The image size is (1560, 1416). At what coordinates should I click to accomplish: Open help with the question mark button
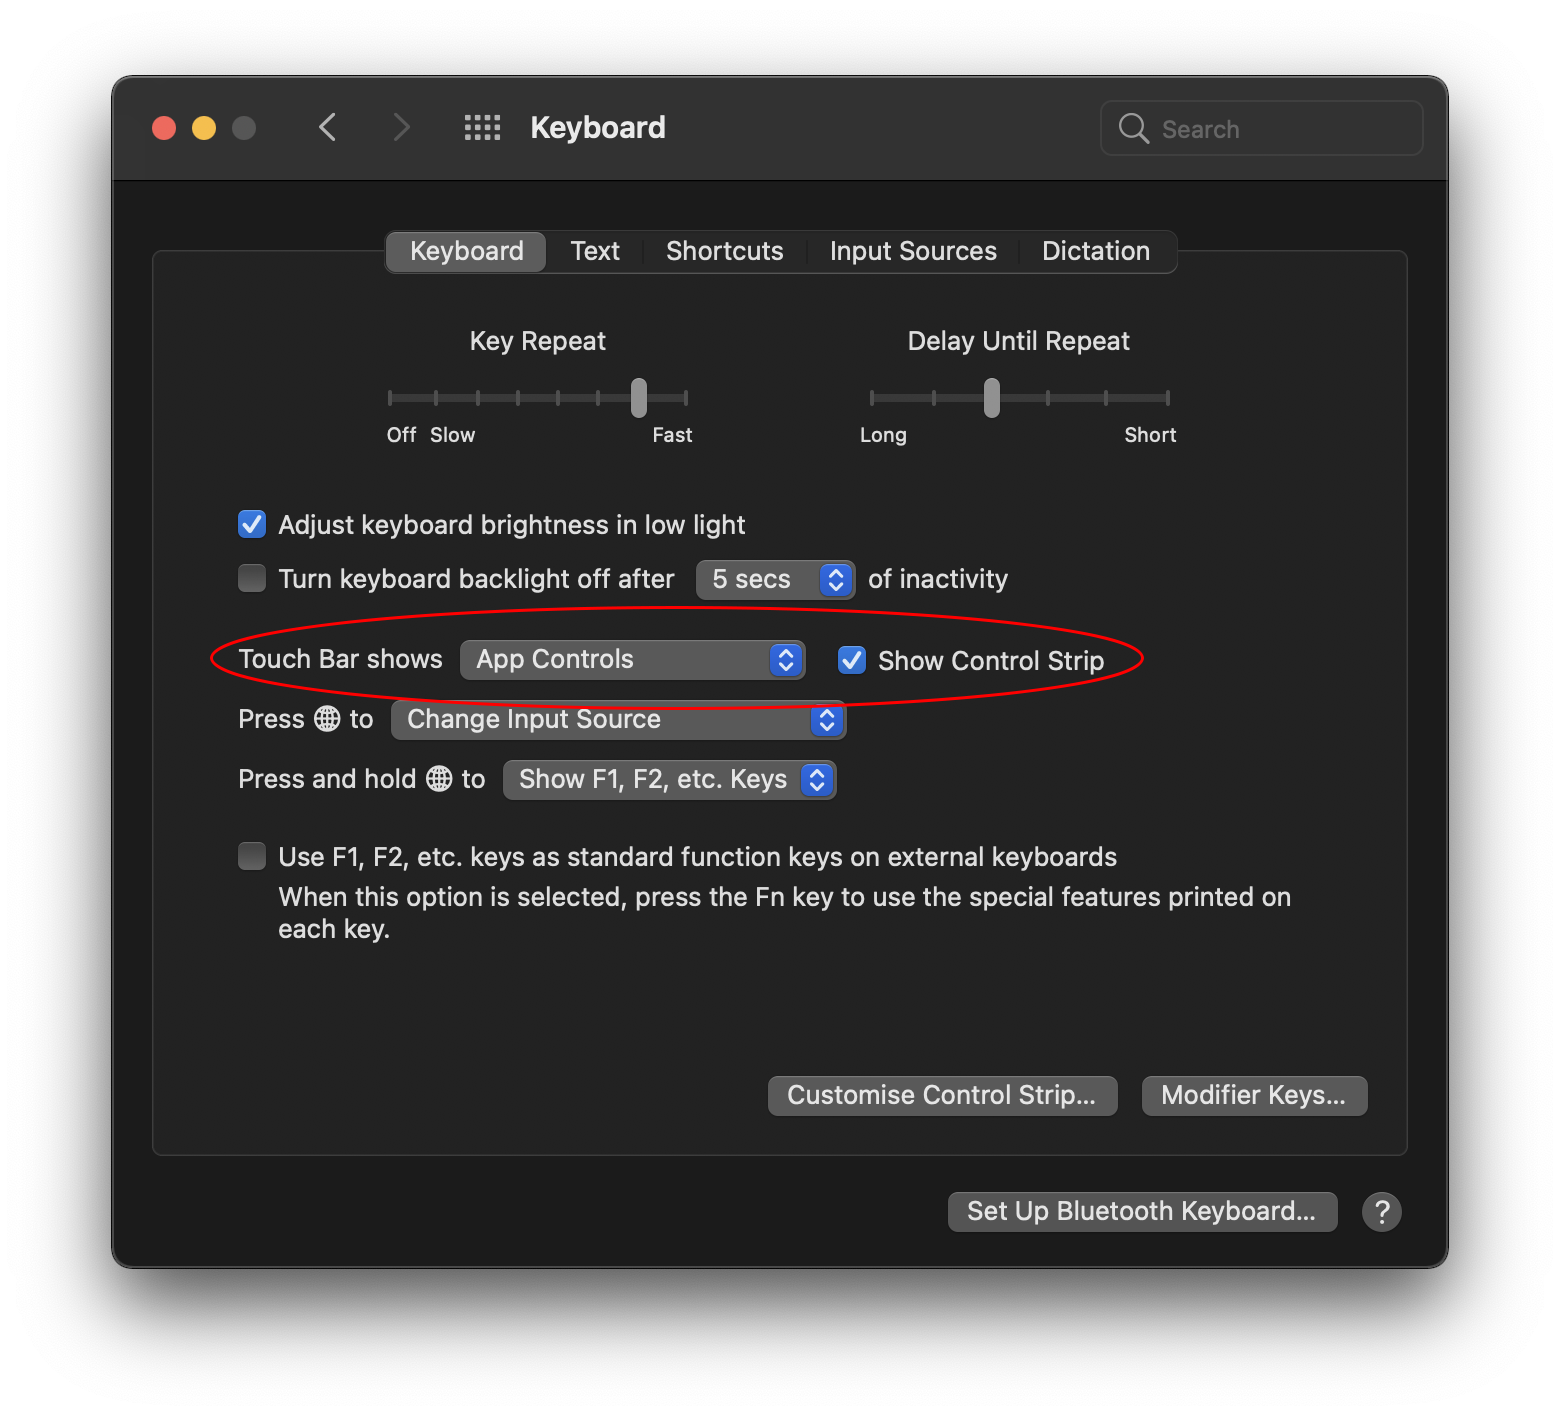pos(1381,1212)
